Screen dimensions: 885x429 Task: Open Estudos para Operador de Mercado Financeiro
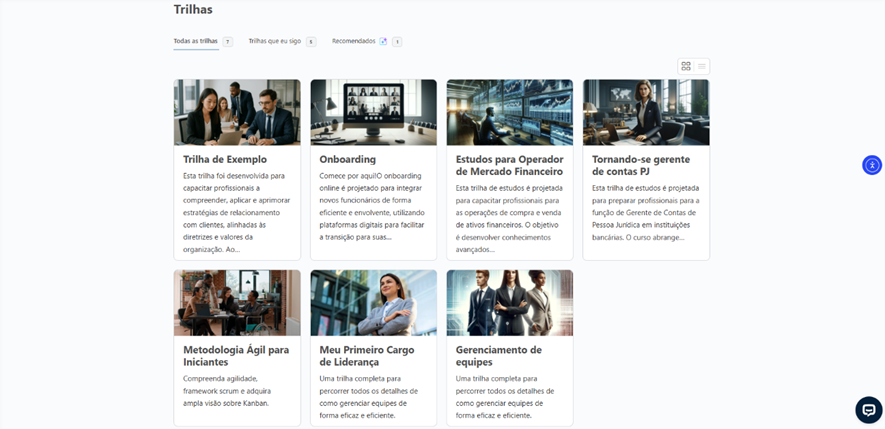(509, 165)
